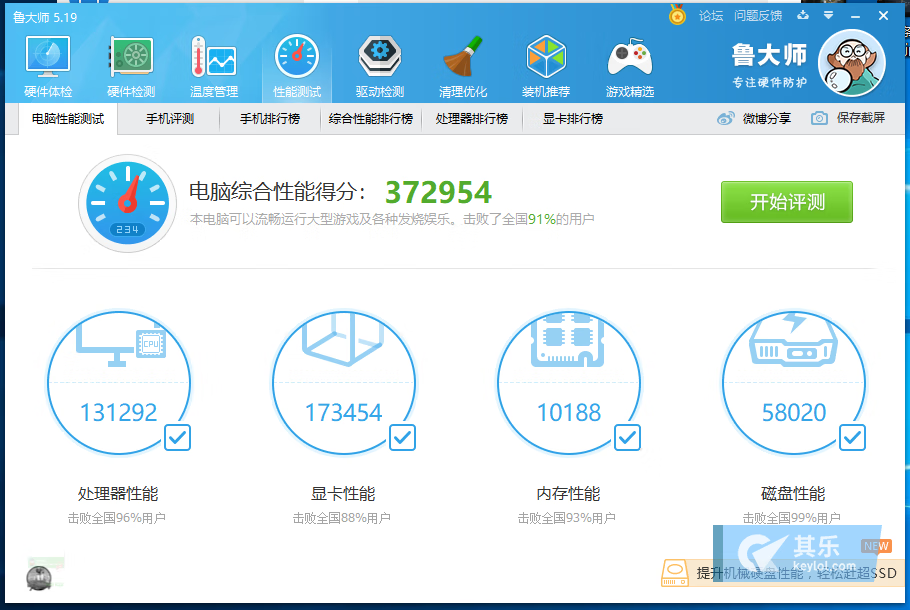910x610 pixels.
Task: Switch to the 手机评测 tab
Action: pos(170,119)
